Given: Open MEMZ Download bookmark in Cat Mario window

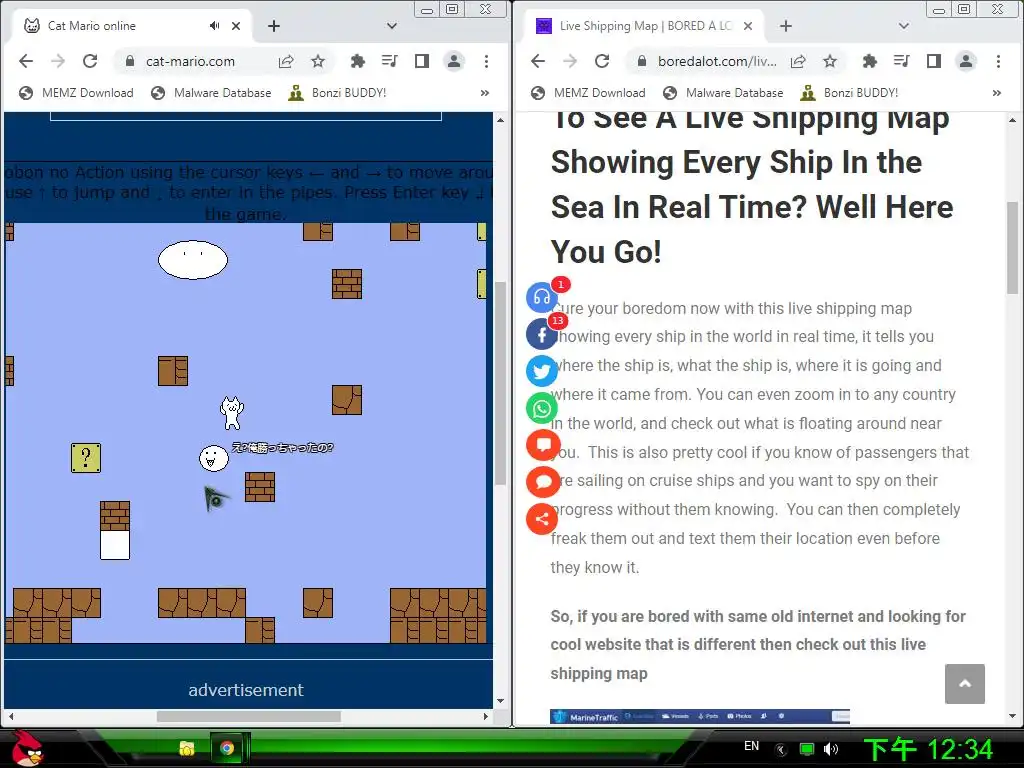Looking at the screenshot, I should pos(76,93).
